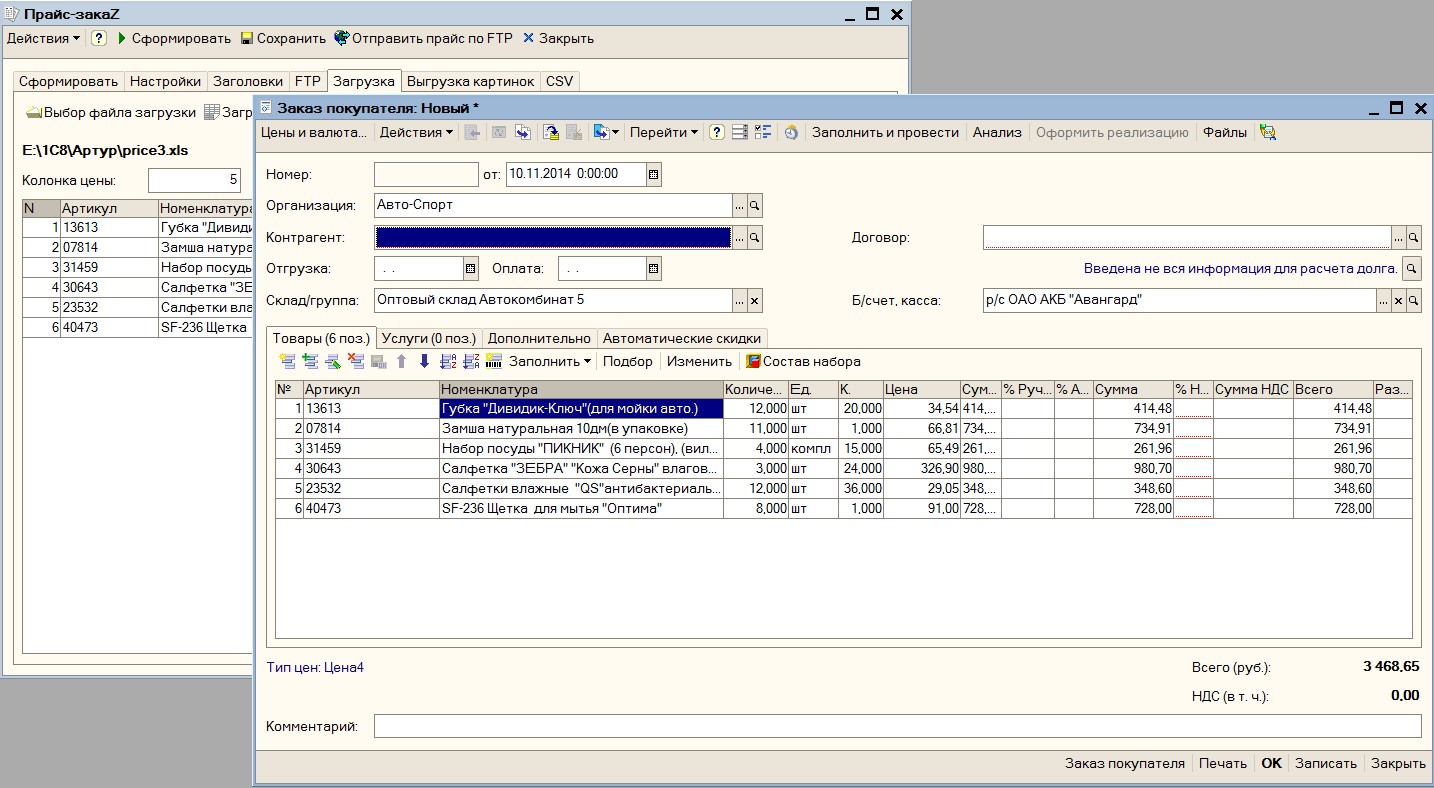Click the magnifier next to the debt information message
Image resolution: width=1434 pixels, height=788 pixels.
1412,269
